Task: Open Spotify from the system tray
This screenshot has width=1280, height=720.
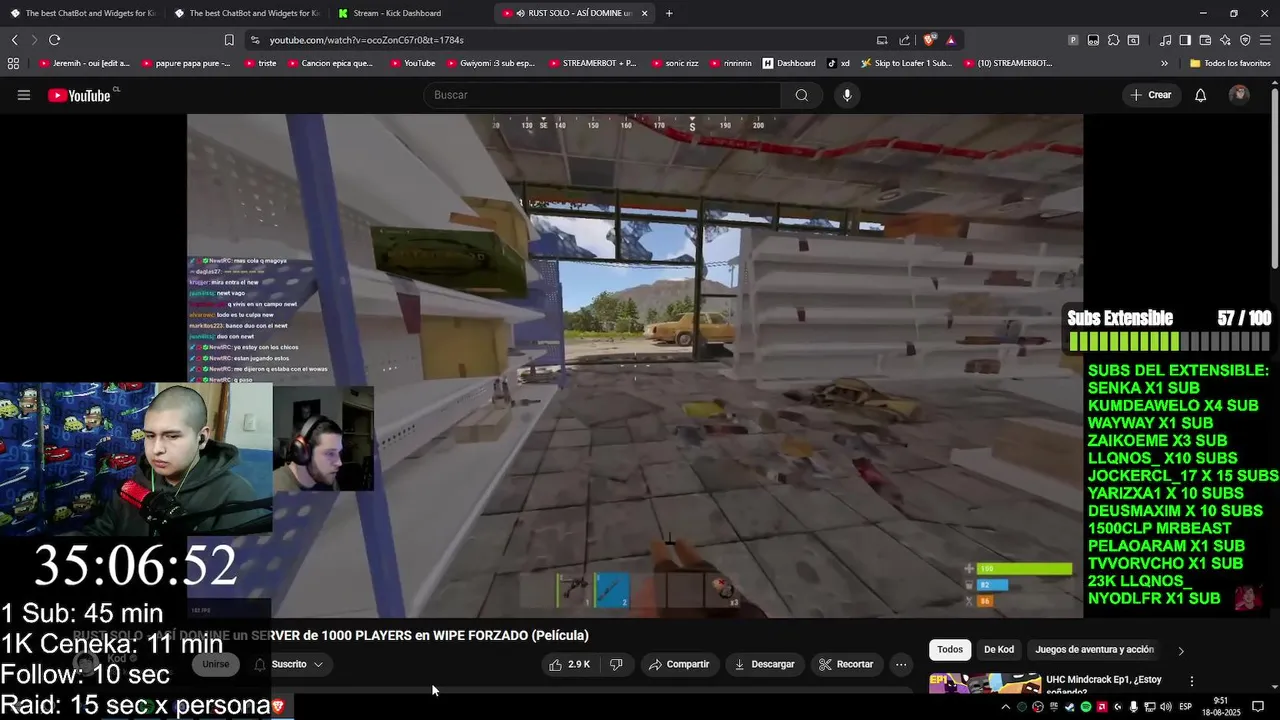Action: click(x=1086, y=707)
